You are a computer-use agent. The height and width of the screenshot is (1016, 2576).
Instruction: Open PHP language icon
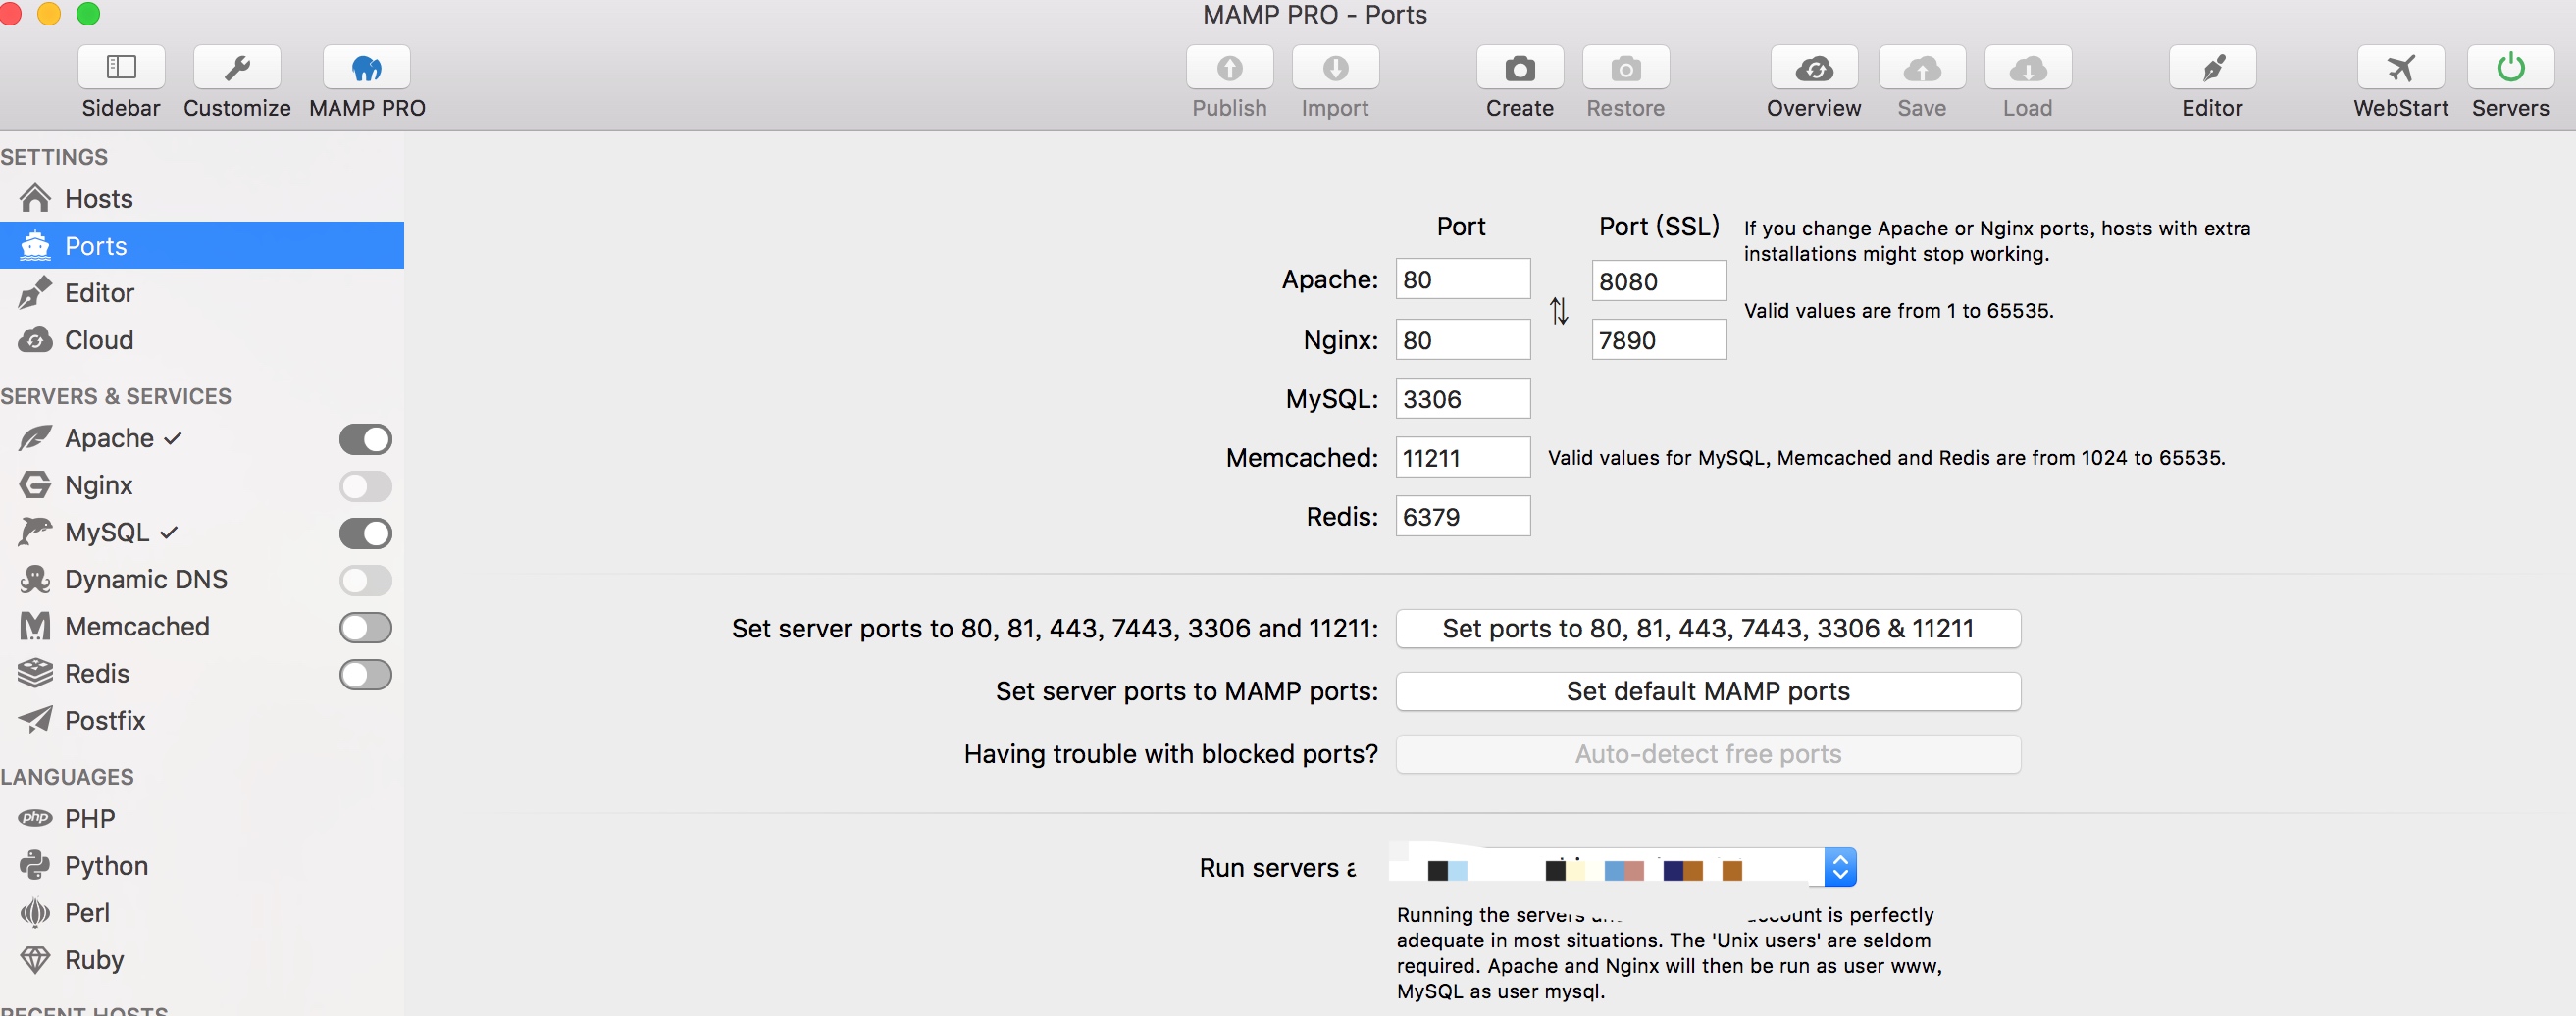(35, 818)
